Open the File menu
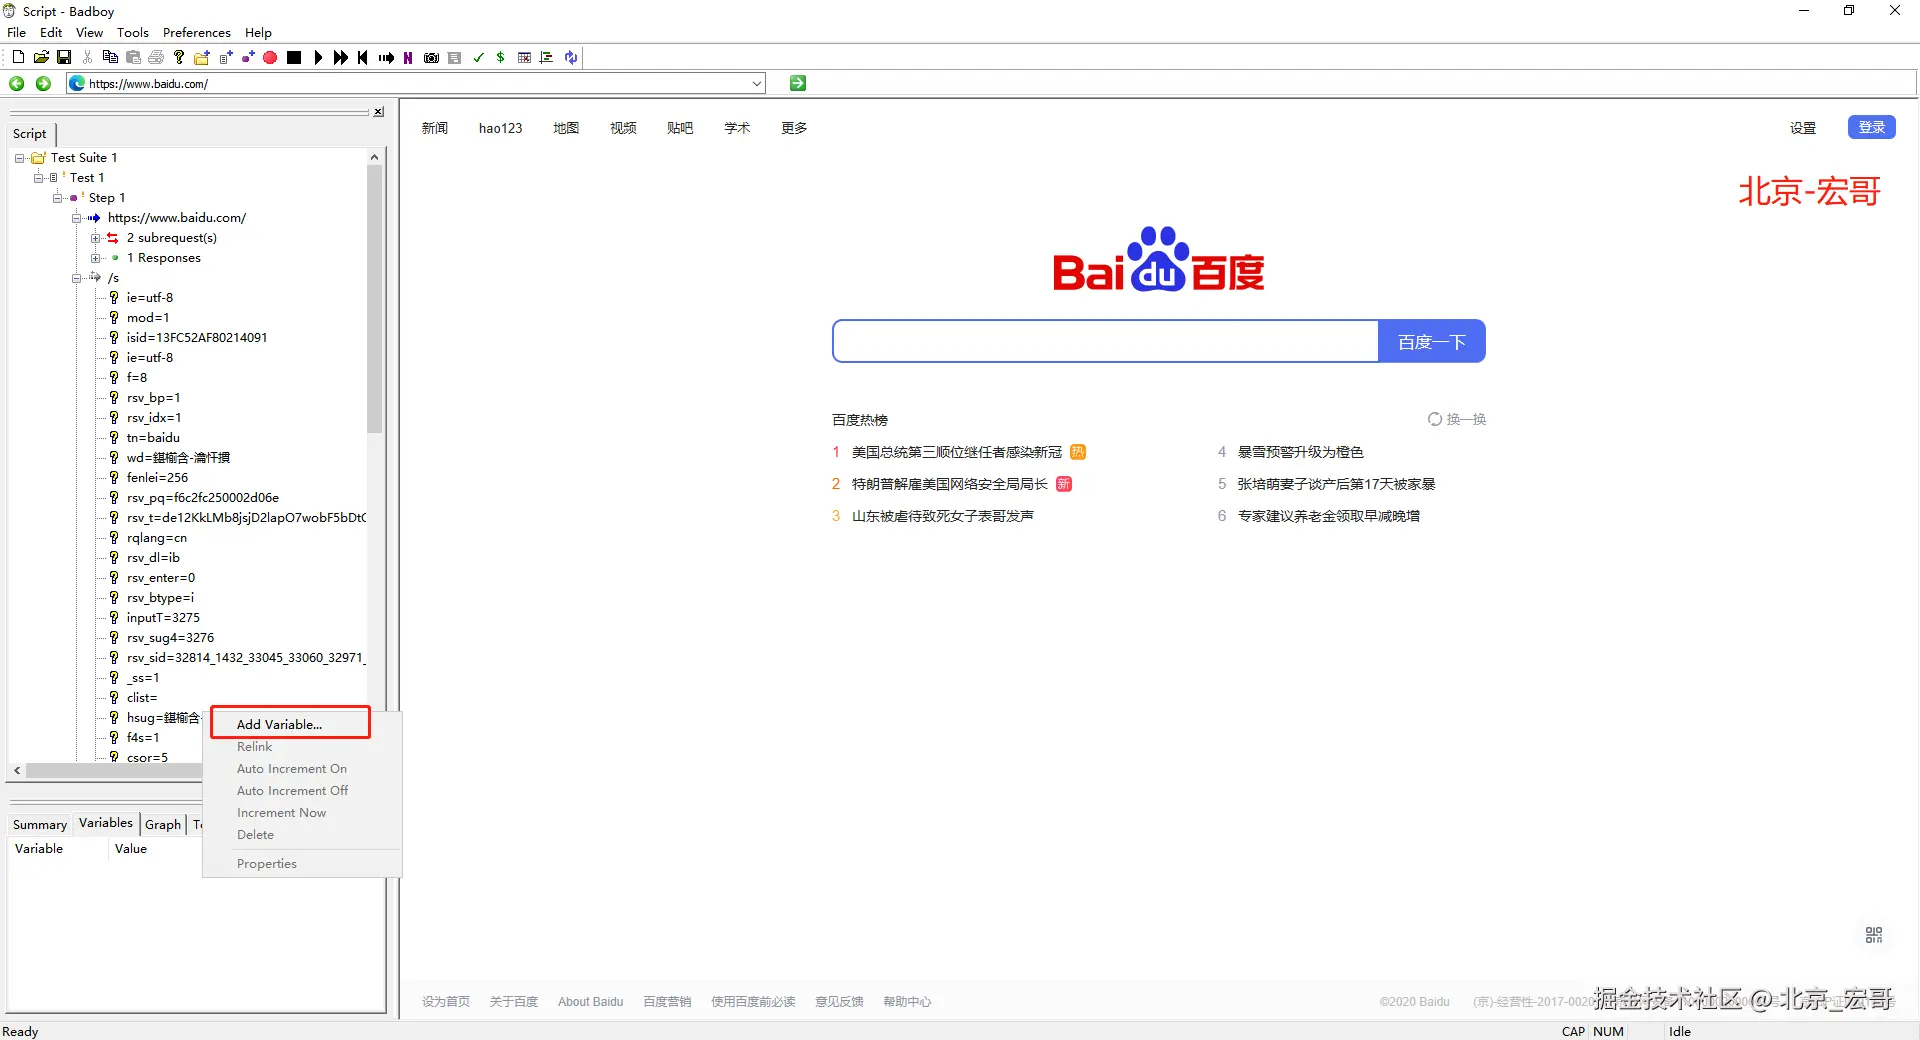 (x=17, y=33)
